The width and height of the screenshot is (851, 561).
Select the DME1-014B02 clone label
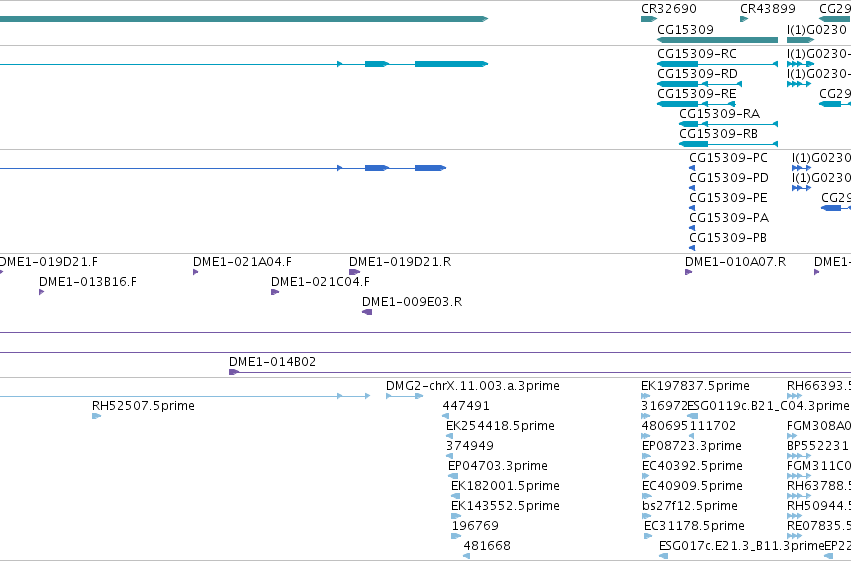click(x=272, y=362)
